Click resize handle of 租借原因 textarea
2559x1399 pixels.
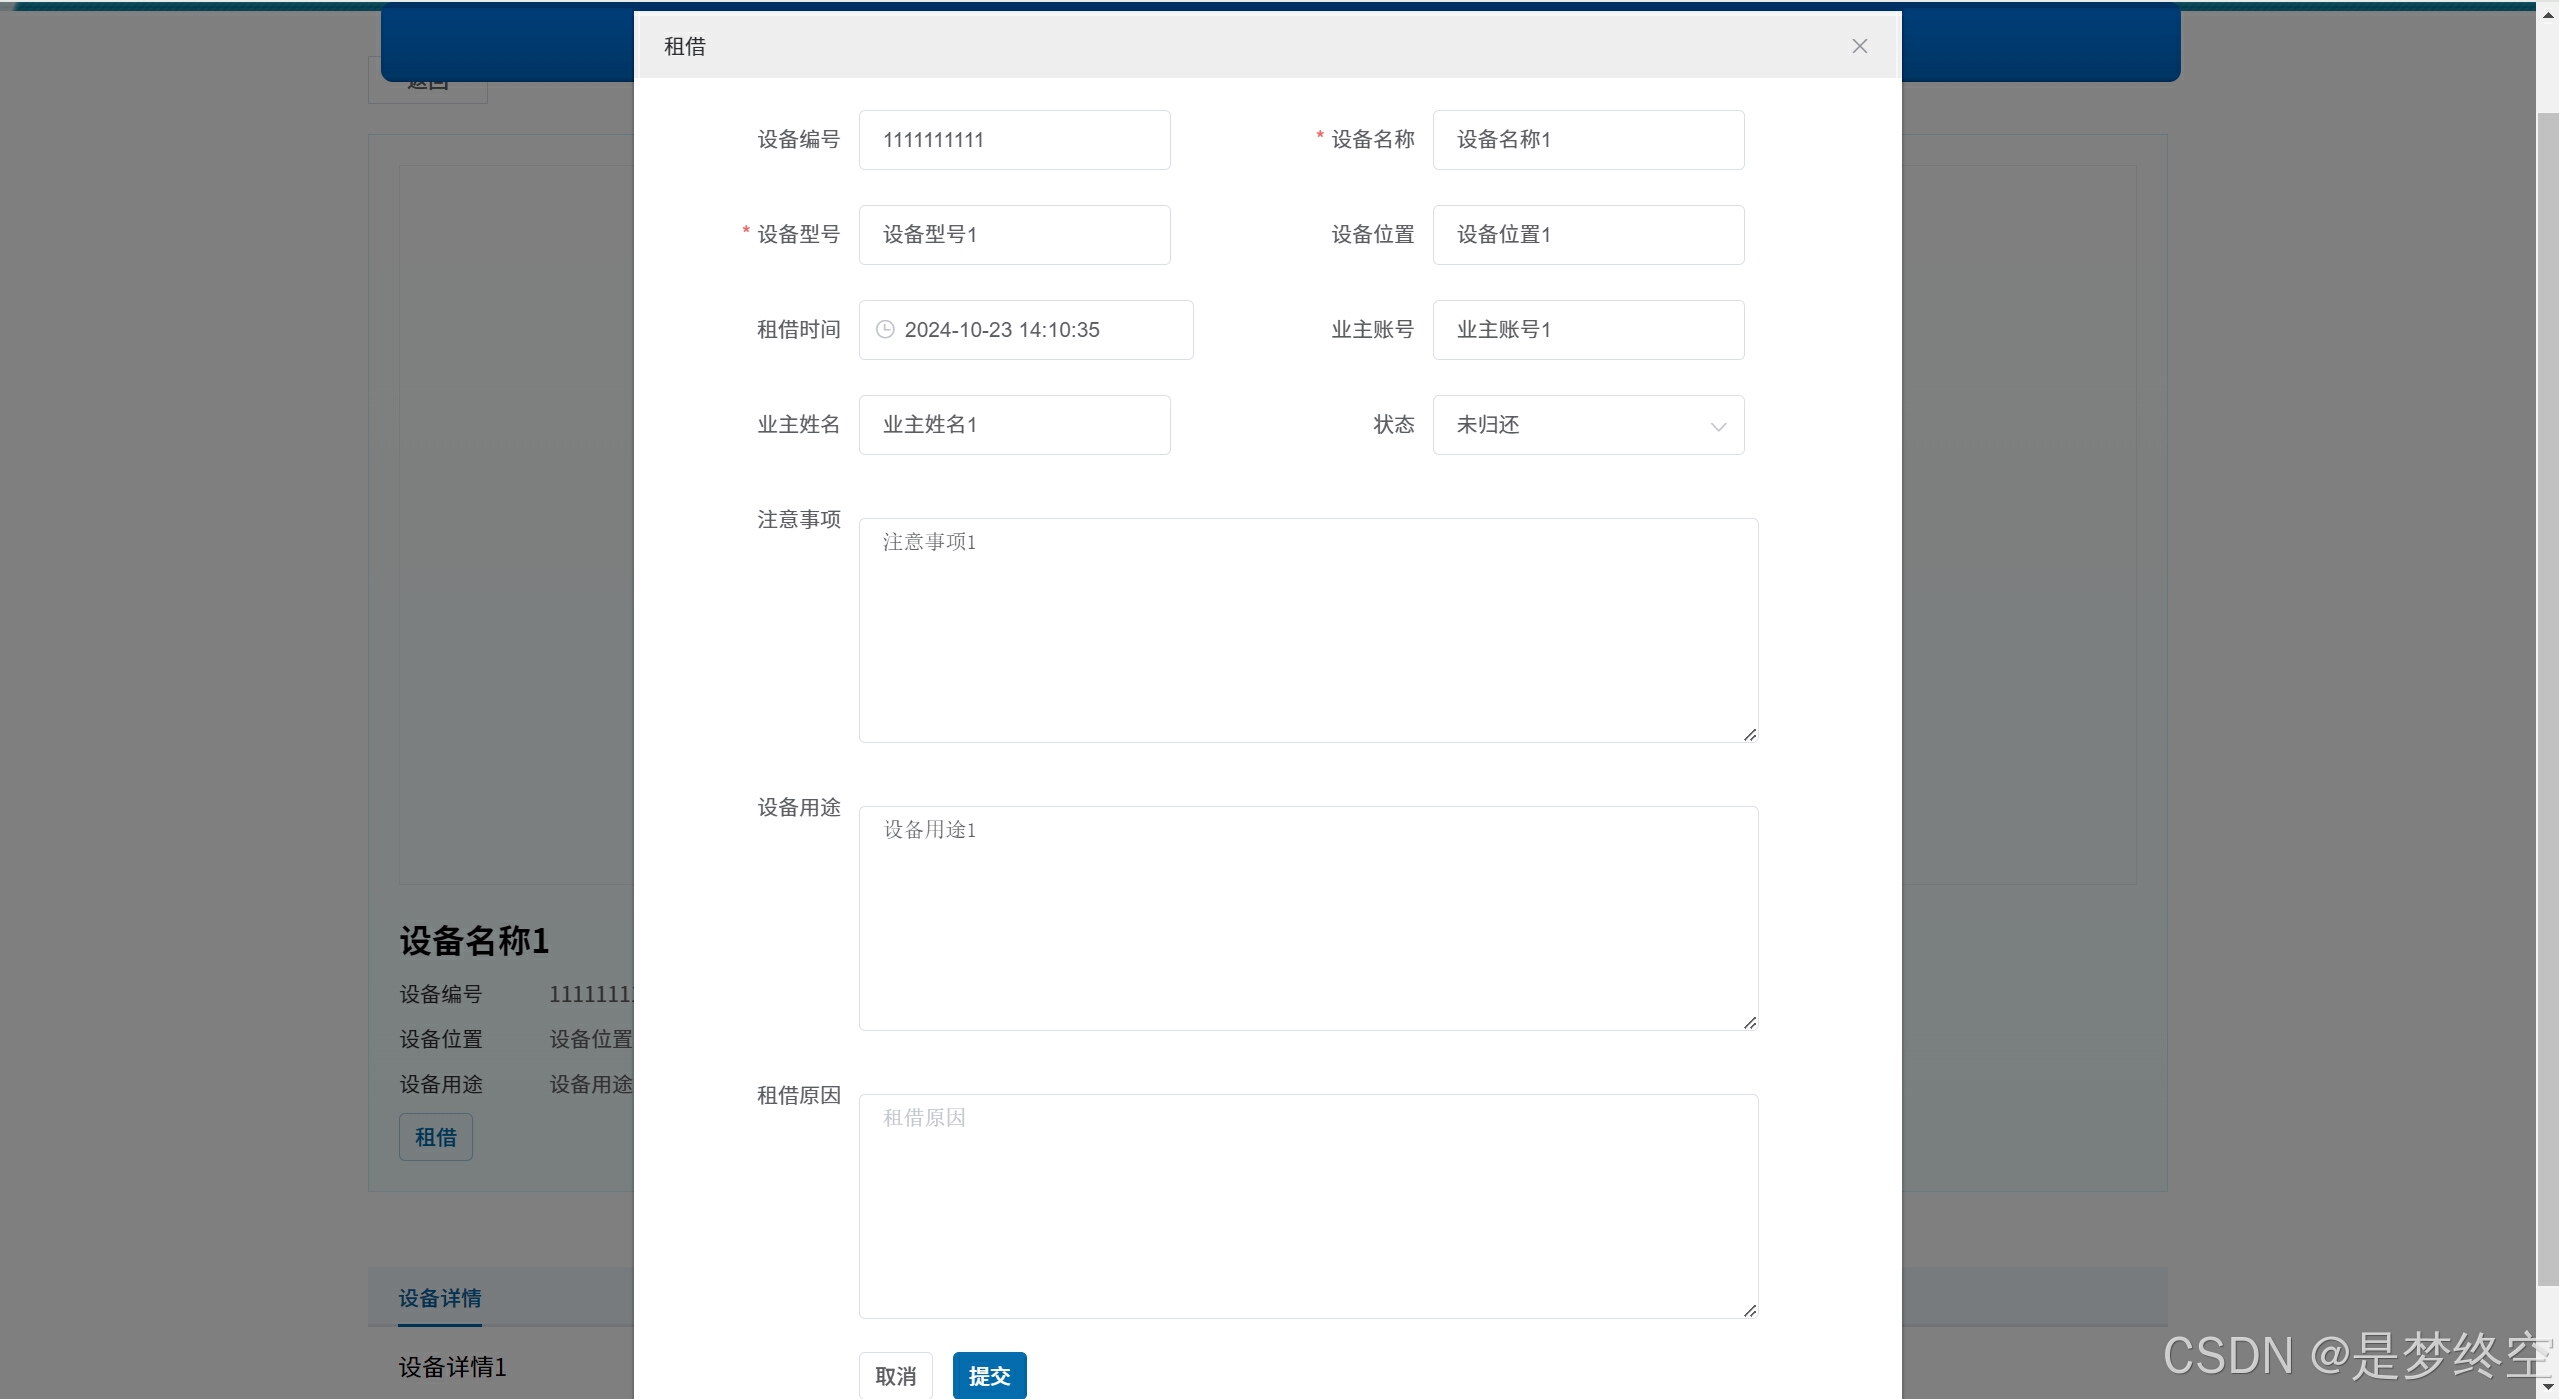tap(1750, 1311)
